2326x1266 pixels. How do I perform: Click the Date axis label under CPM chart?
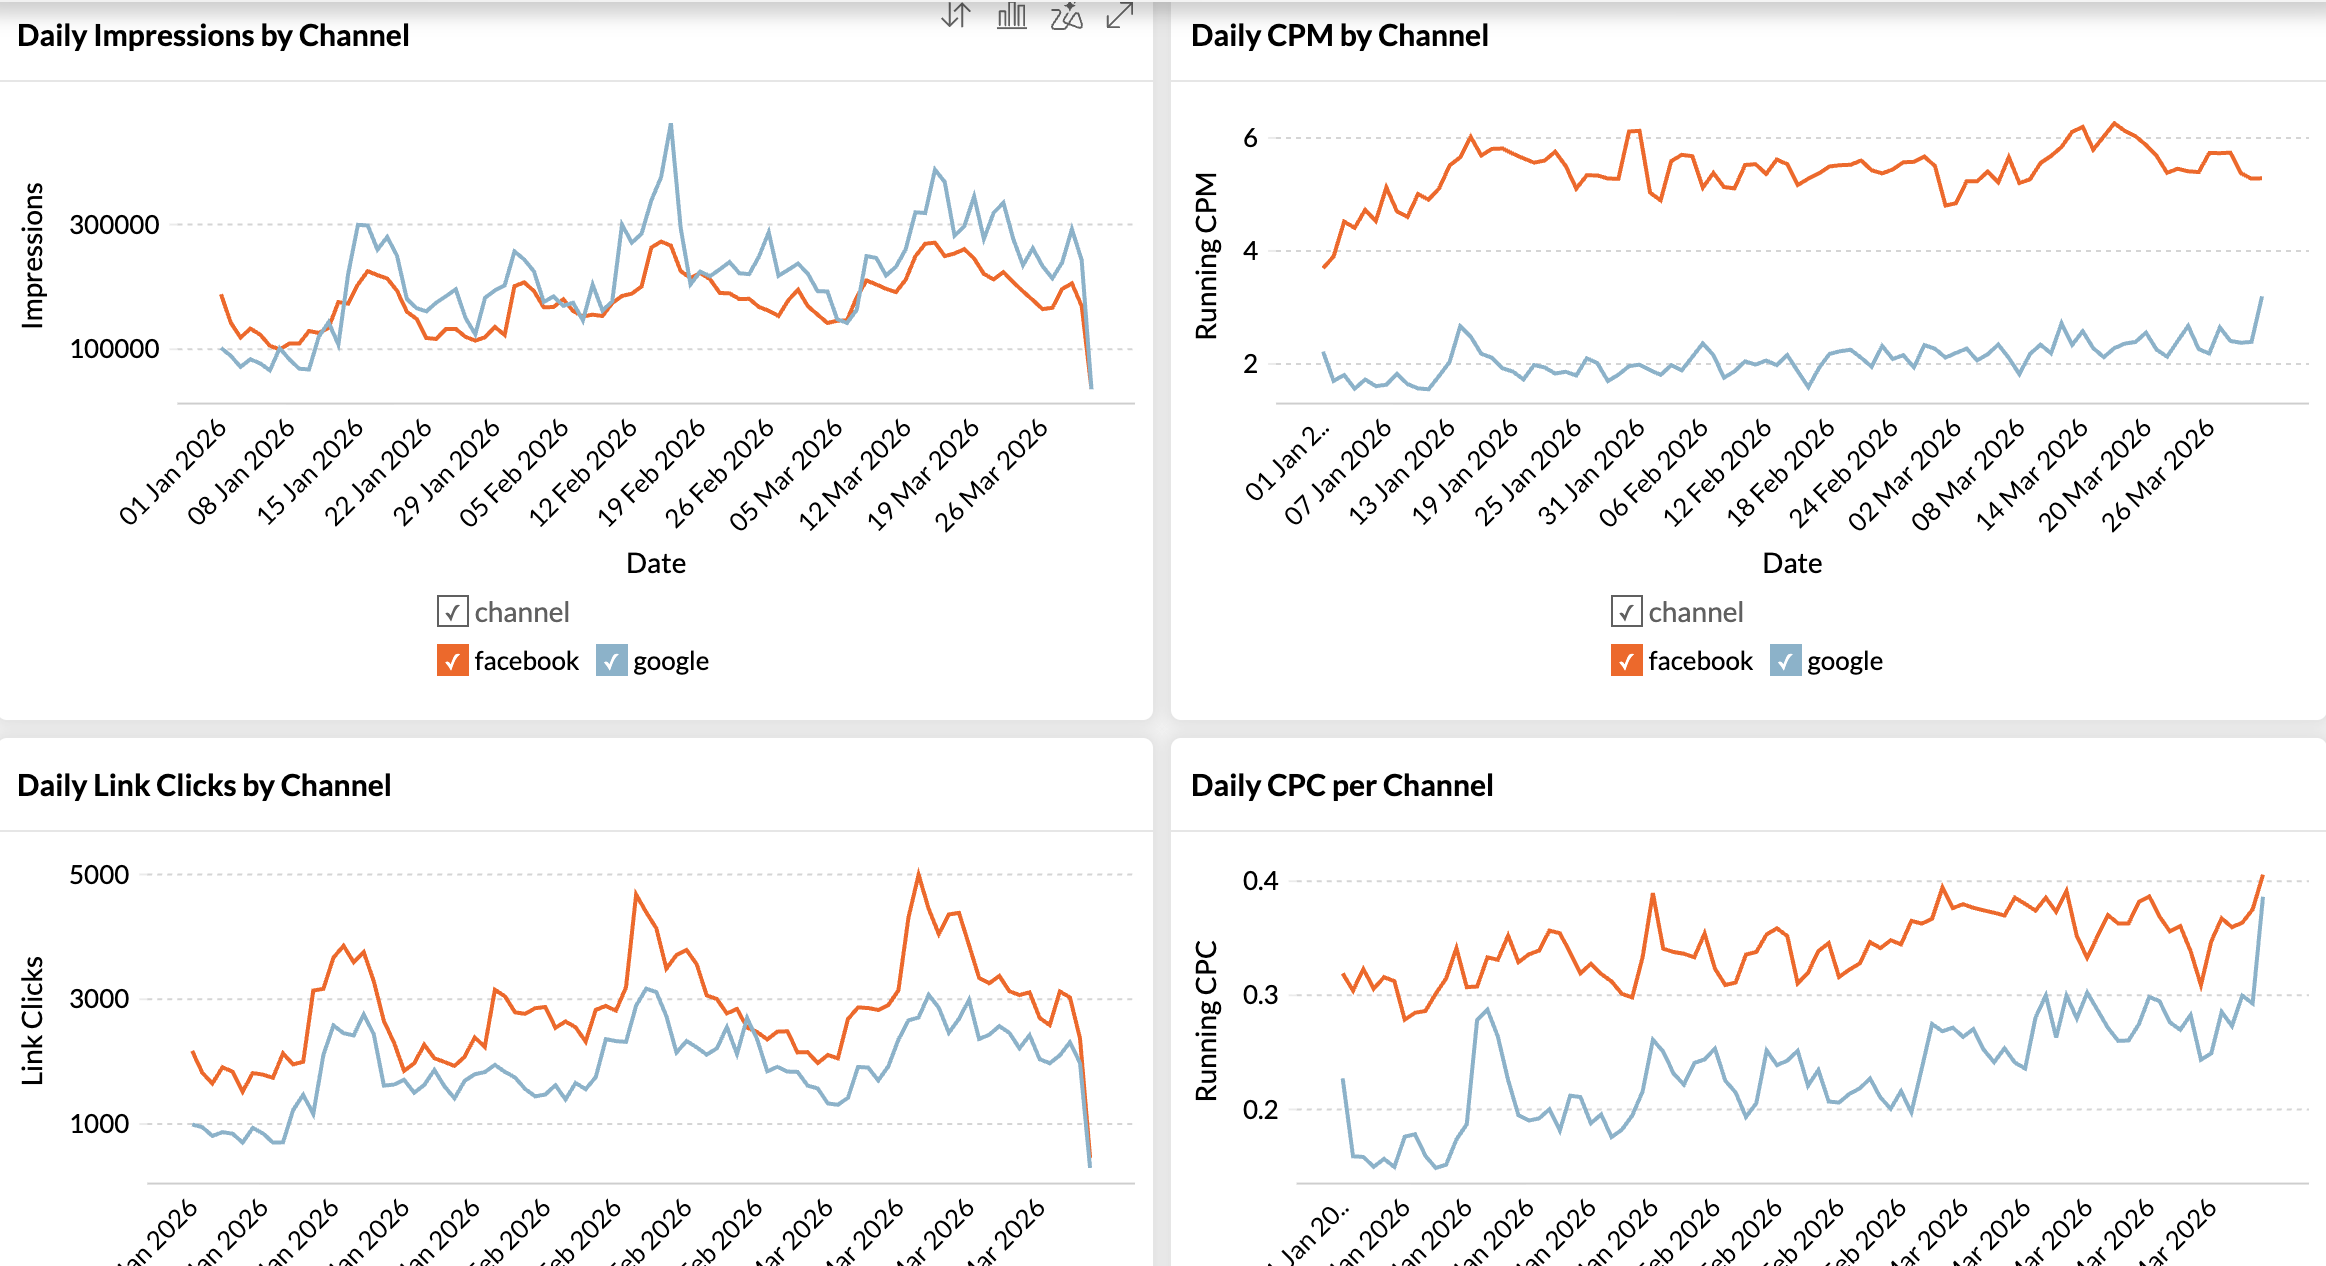pos(1792,563)
